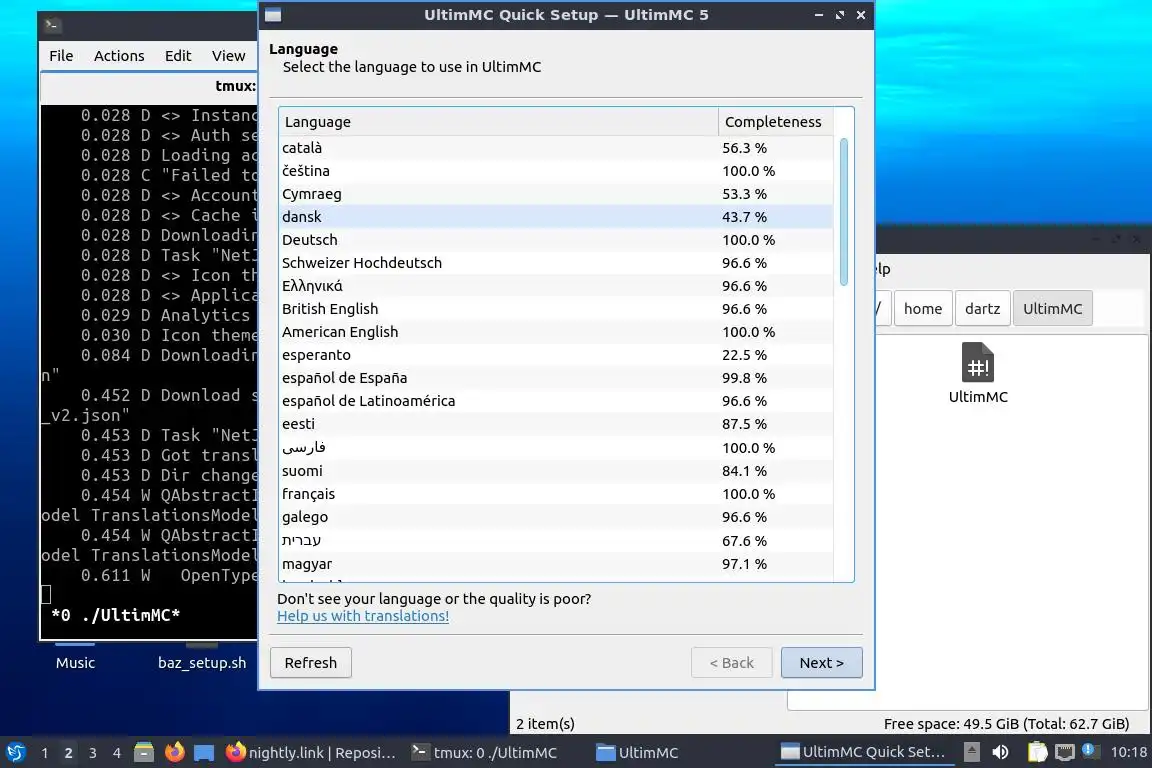Select Deutsch language row
The image size is (1152, 768).
point(555,240)
